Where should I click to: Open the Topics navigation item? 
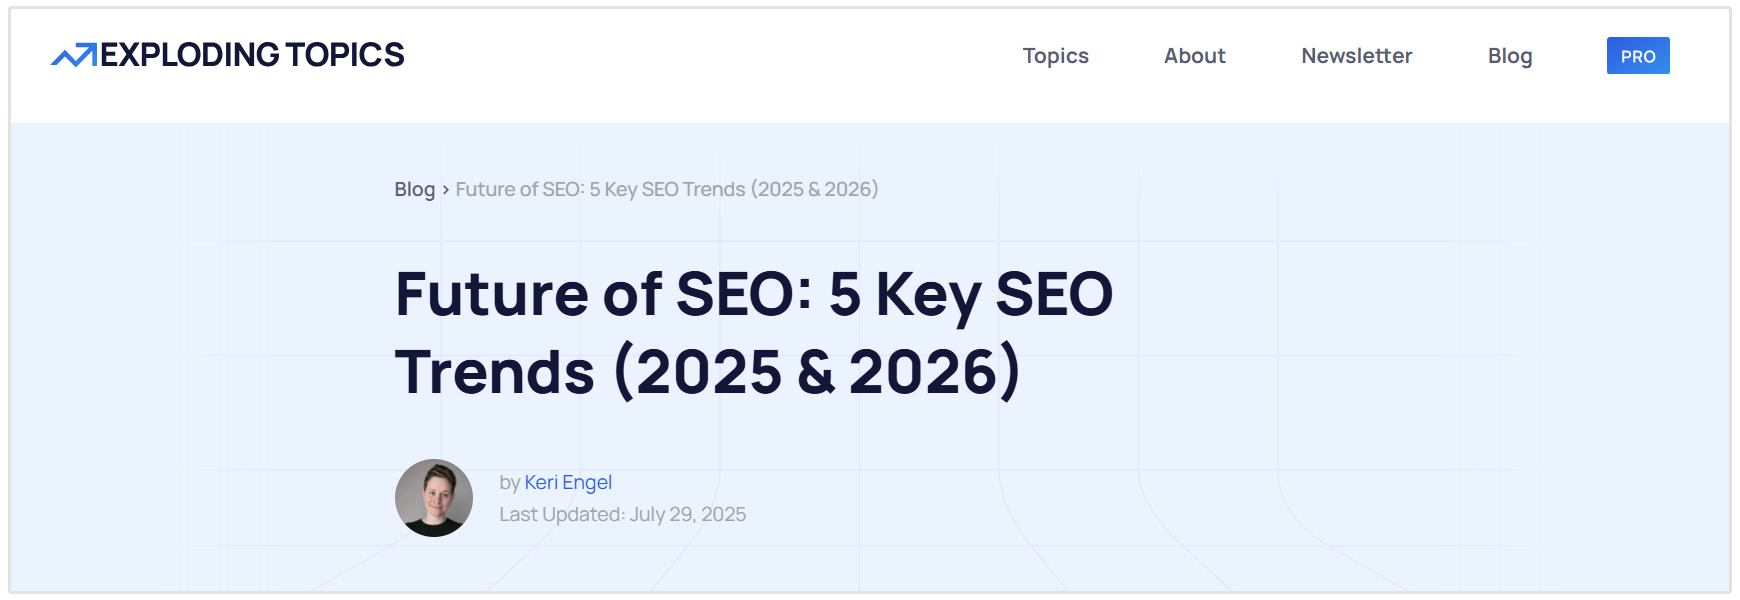click(1055, 56)
